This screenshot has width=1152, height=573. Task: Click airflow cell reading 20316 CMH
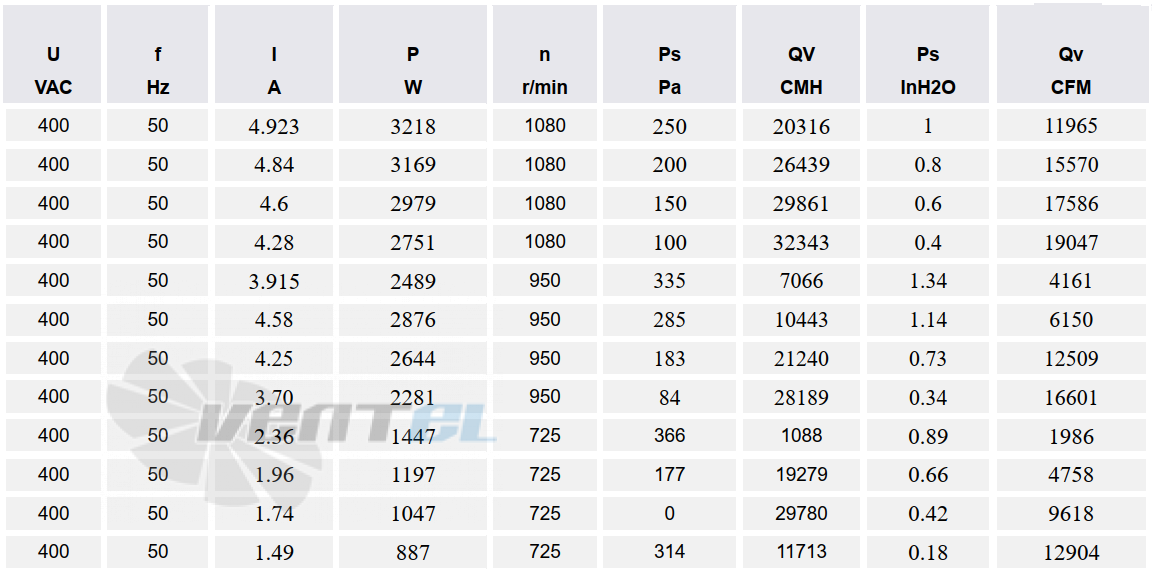802,126
